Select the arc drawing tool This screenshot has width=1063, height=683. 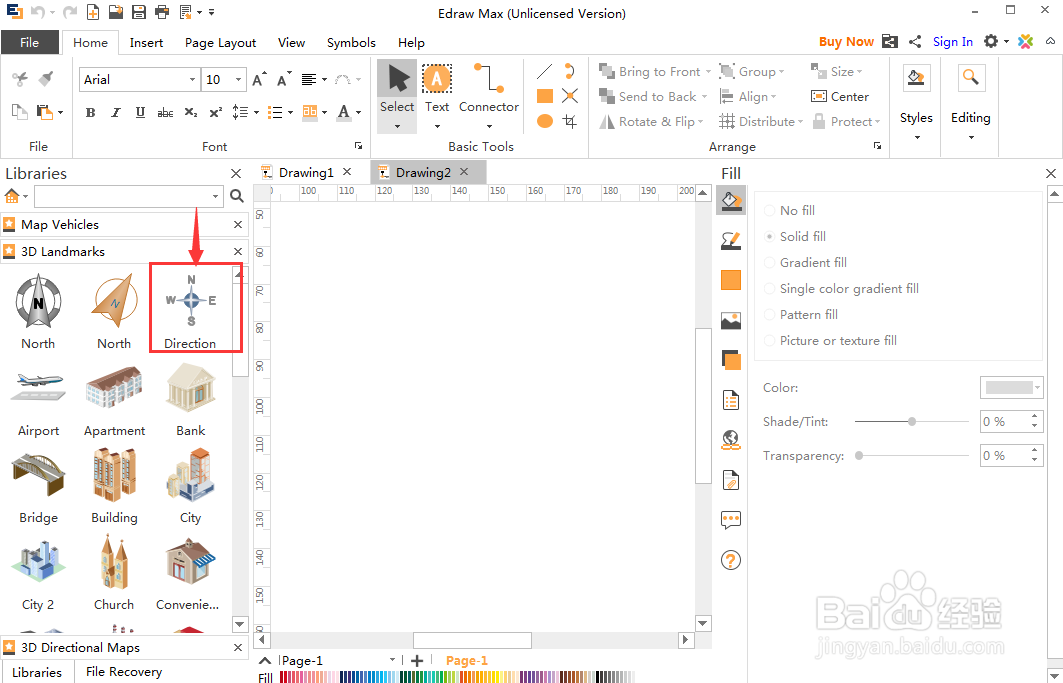(570, 71)
